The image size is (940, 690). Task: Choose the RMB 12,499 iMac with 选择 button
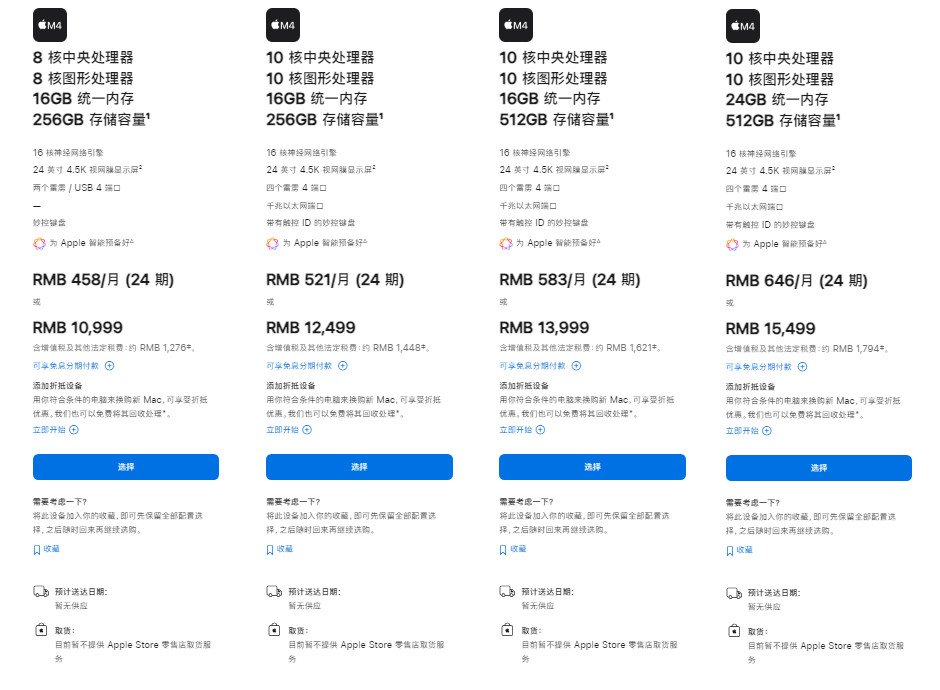(x=359, y=467)
